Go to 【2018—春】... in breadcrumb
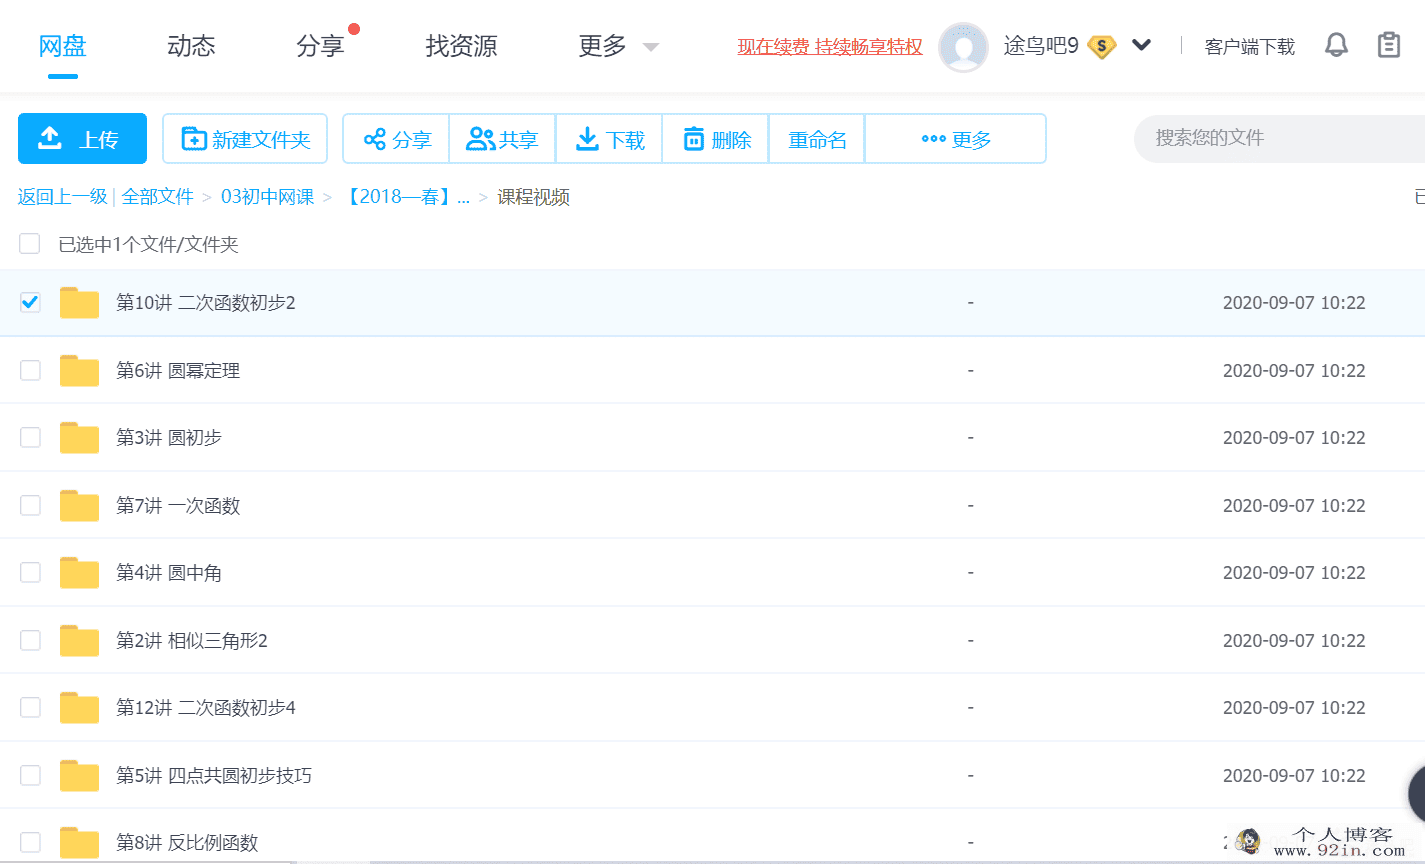1425x864 pixels. click(406, 197)
